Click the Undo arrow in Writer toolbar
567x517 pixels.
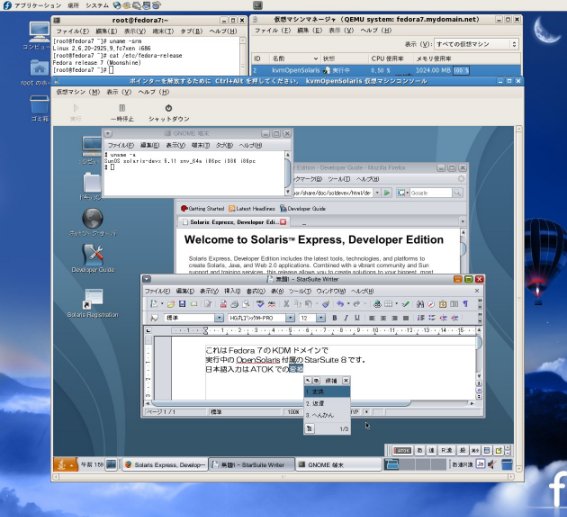pyautogui.click(x=340, y=304)
